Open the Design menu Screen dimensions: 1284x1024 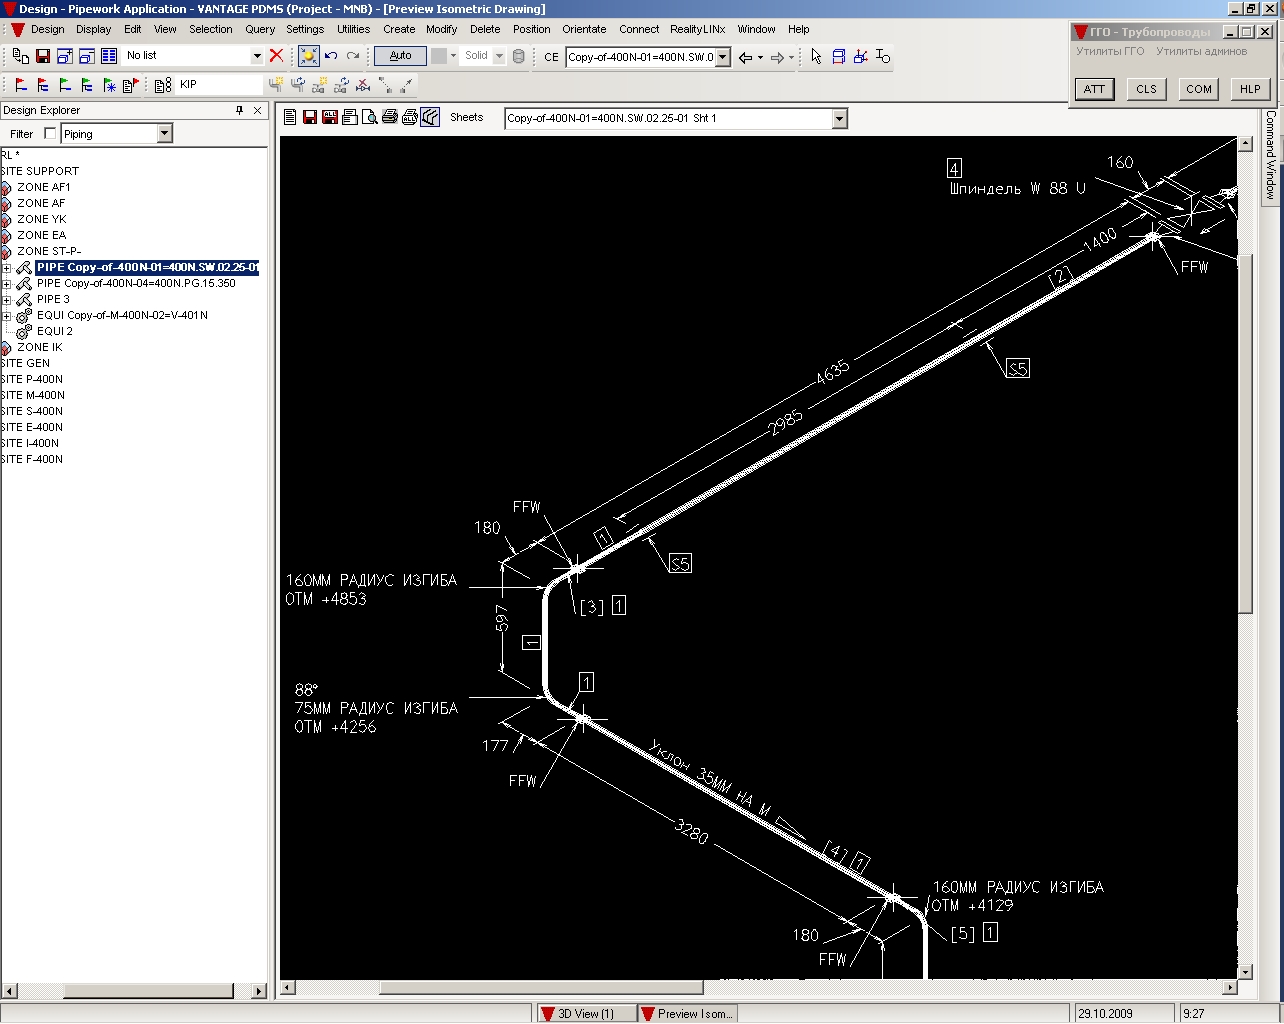(47, 29)
